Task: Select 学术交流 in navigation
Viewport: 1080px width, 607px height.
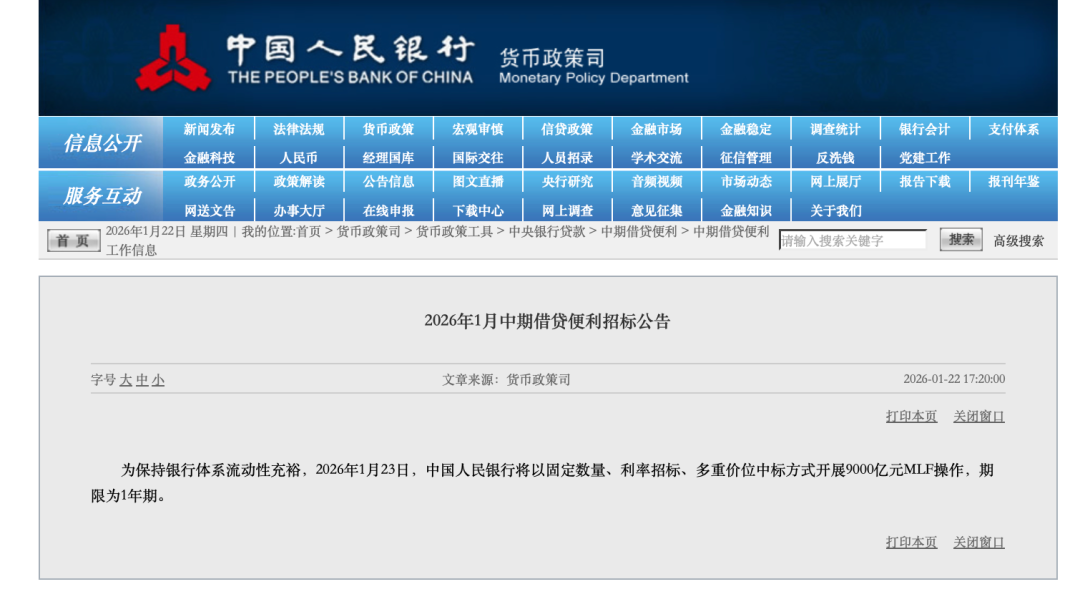Action: (x=656, y=158)
